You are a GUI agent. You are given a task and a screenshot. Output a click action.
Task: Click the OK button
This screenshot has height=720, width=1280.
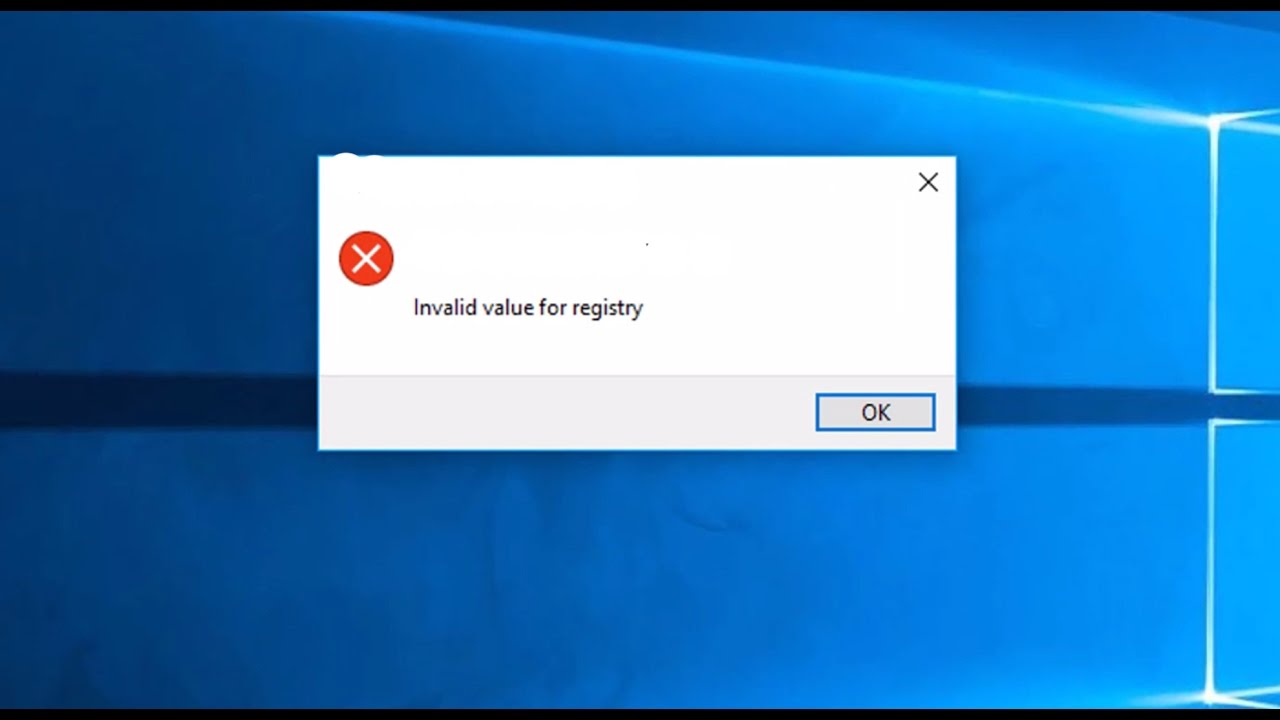coord(875,412)
